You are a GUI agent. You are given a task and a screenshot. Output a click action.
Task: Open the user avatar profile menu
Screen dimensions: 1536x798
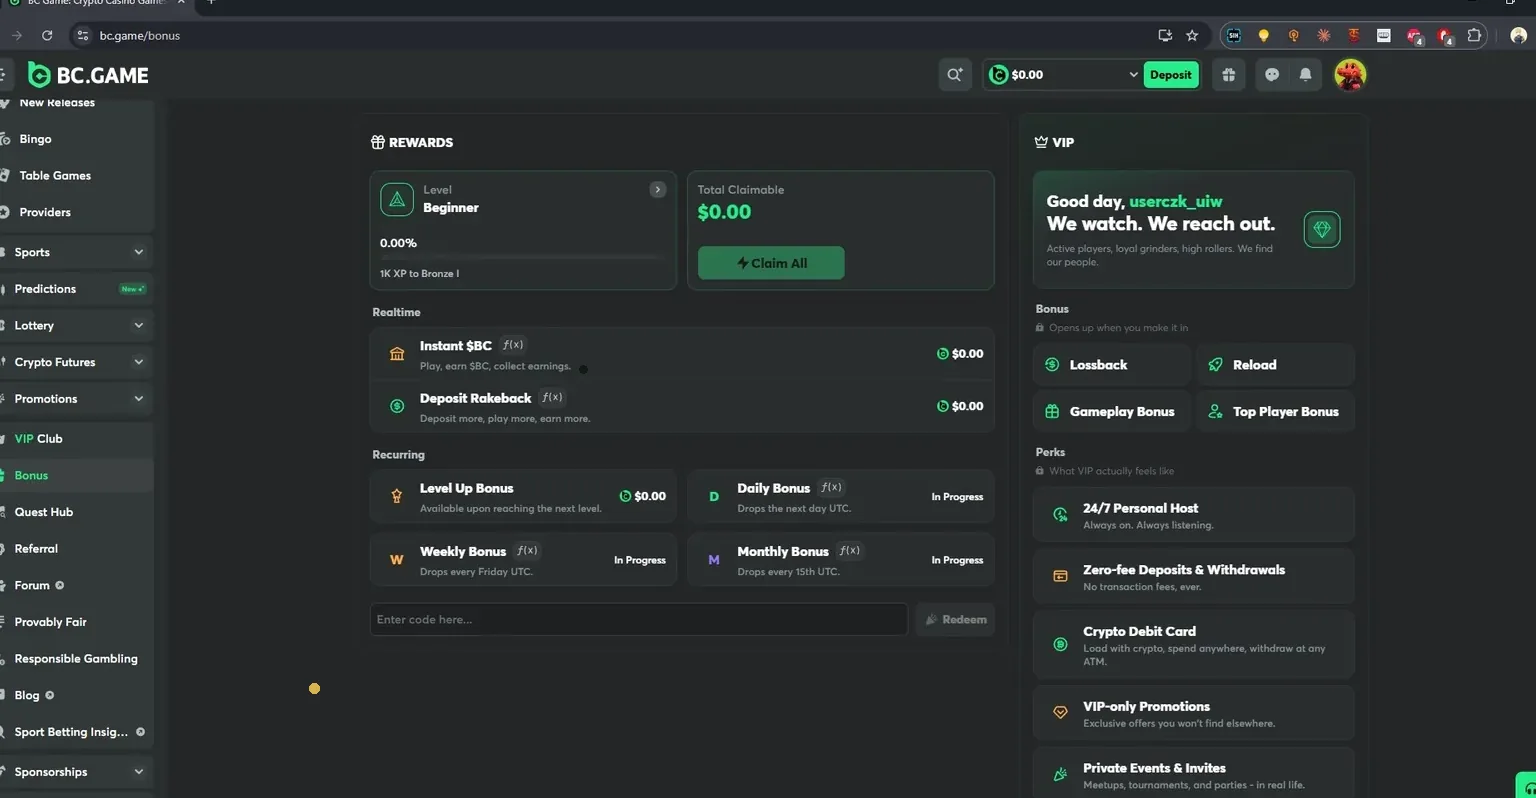pos(1350,75)
